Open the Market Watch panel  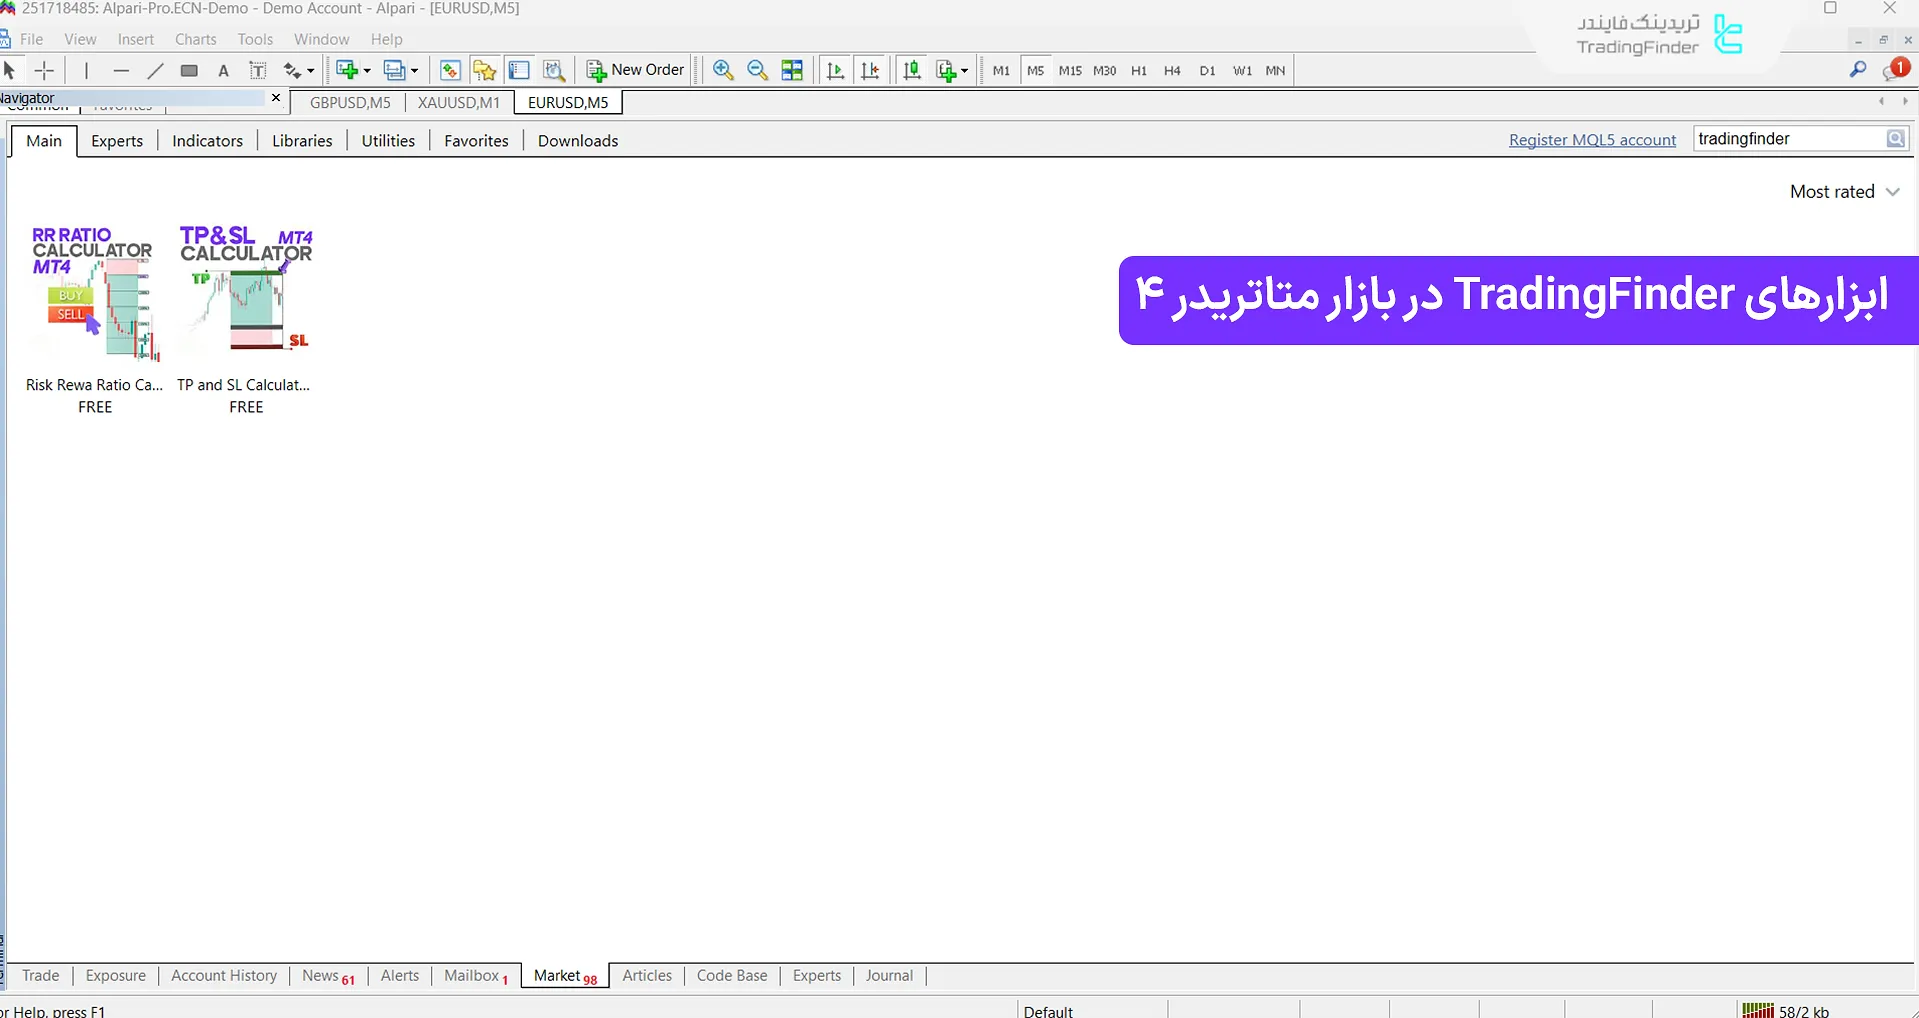(x=450, y=70)
